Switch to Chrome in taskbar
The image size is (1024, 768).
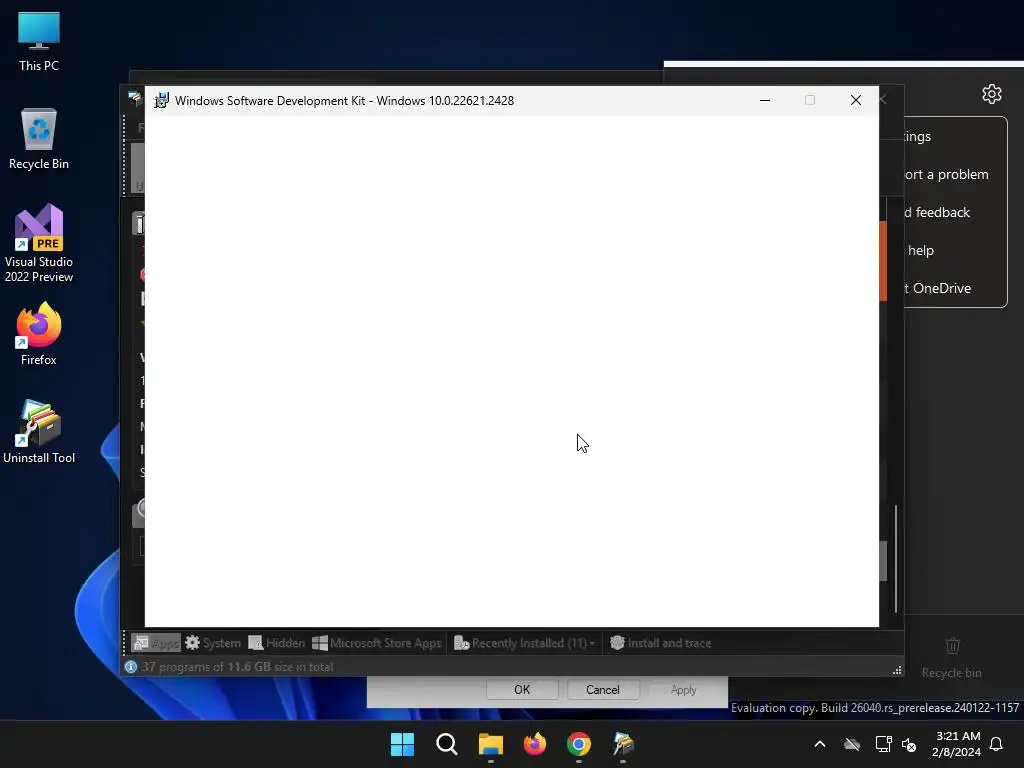click(x=579, y=744)
